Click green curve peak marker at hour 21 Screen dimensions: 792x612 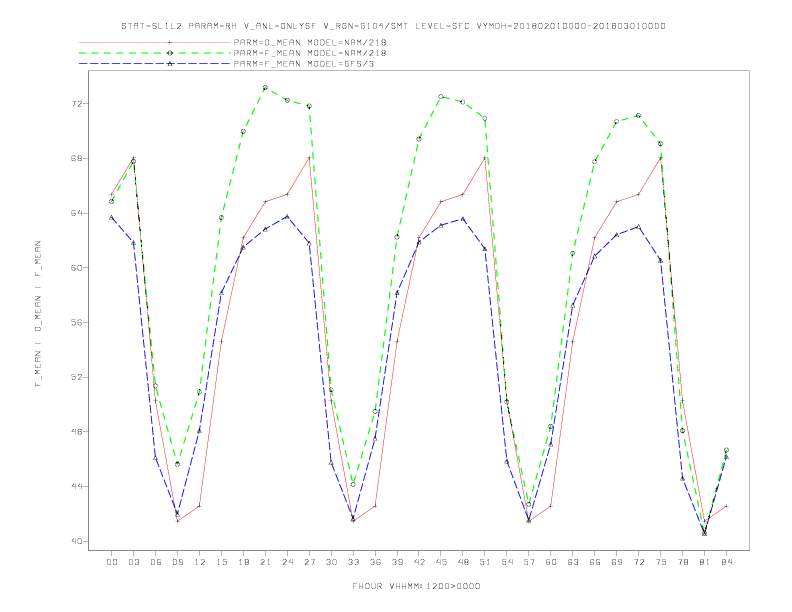[x=265, y=88]
